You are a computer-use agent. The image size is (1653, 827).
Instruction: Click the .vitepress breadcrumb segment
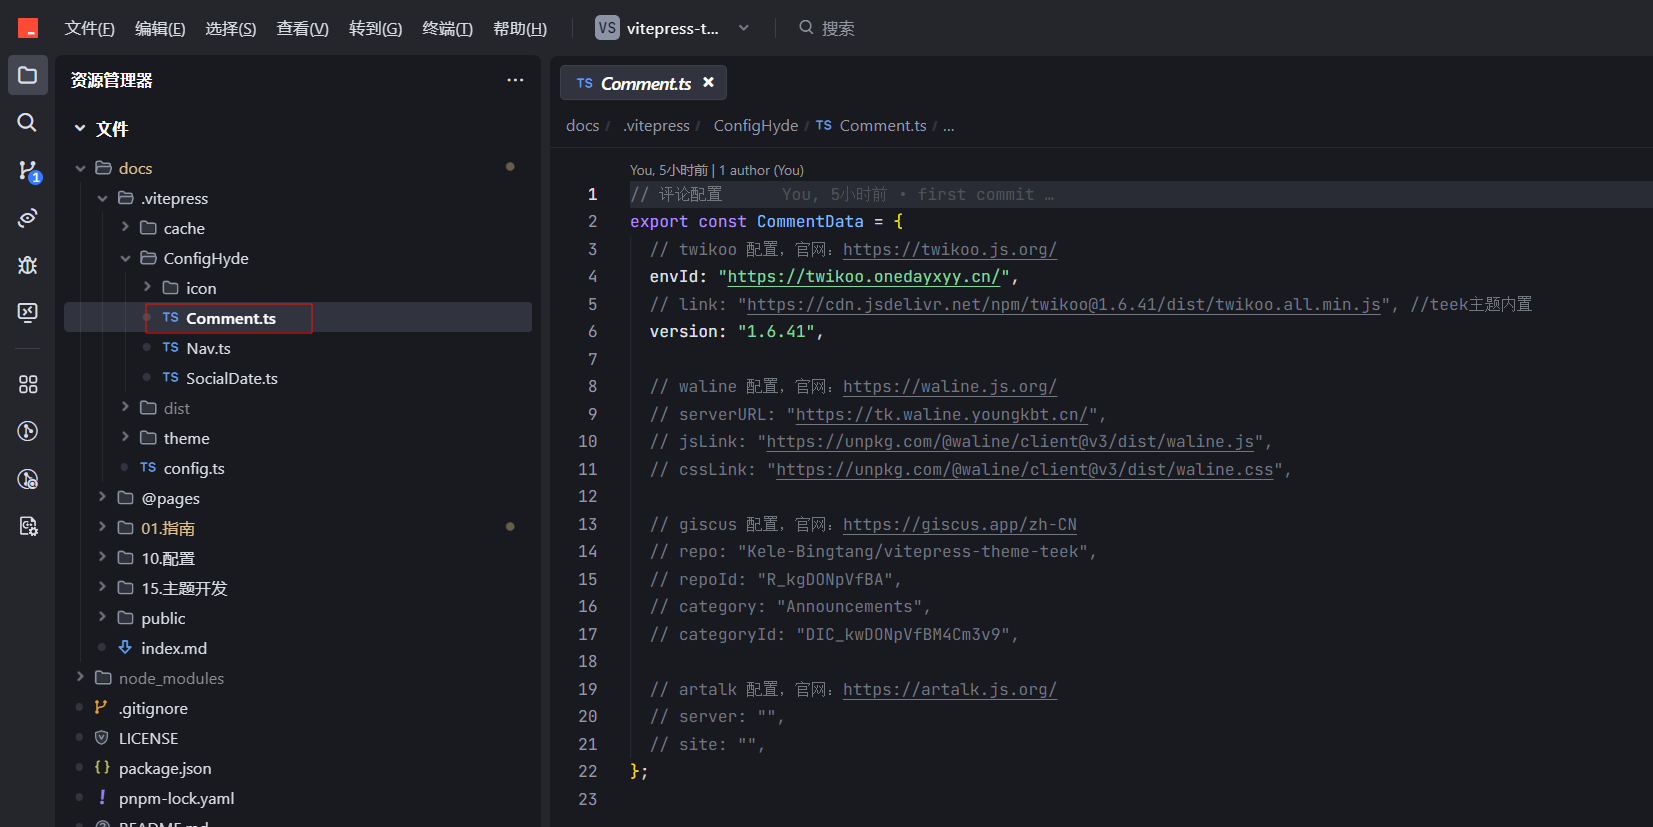pyautogui.click(x=656, y=125)
